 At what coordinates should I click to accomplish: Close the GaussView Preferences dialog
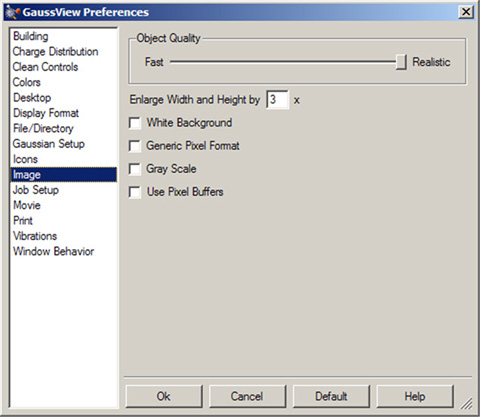coord(466,12)
